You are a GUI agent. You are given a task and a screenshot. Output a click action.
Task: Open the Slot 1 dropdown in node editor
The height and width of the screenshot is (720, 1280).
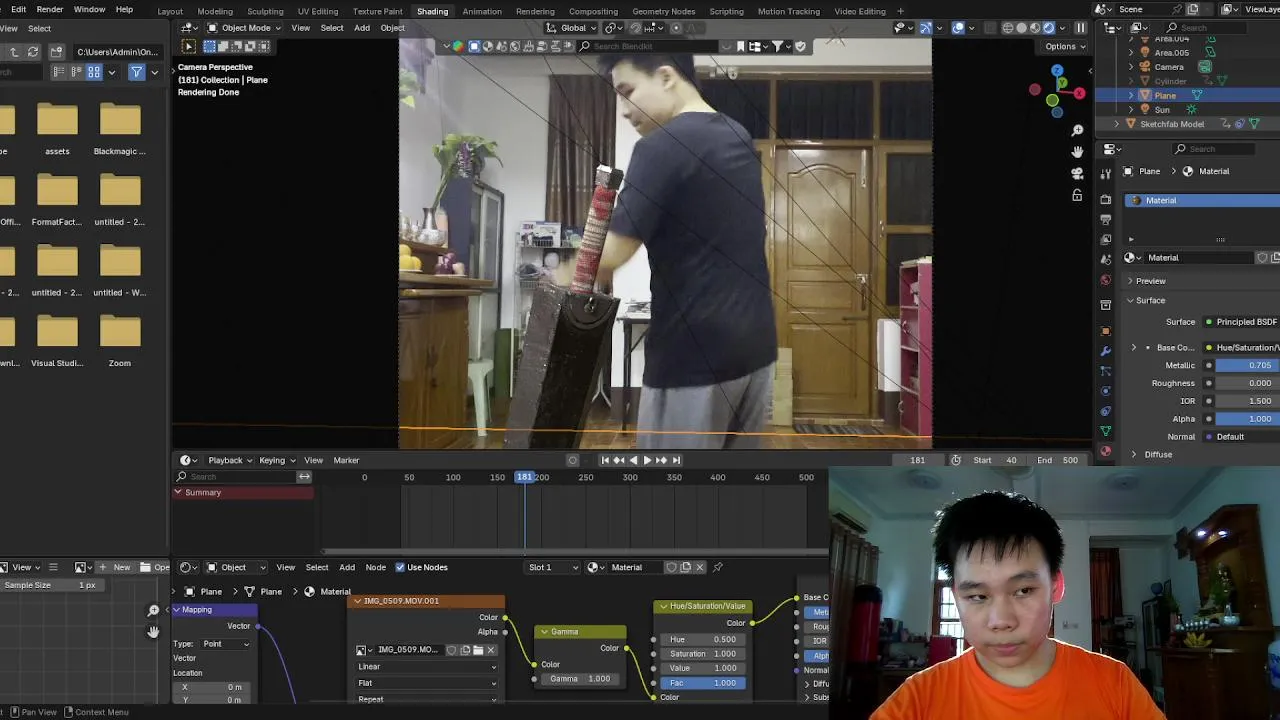point(553,567)
